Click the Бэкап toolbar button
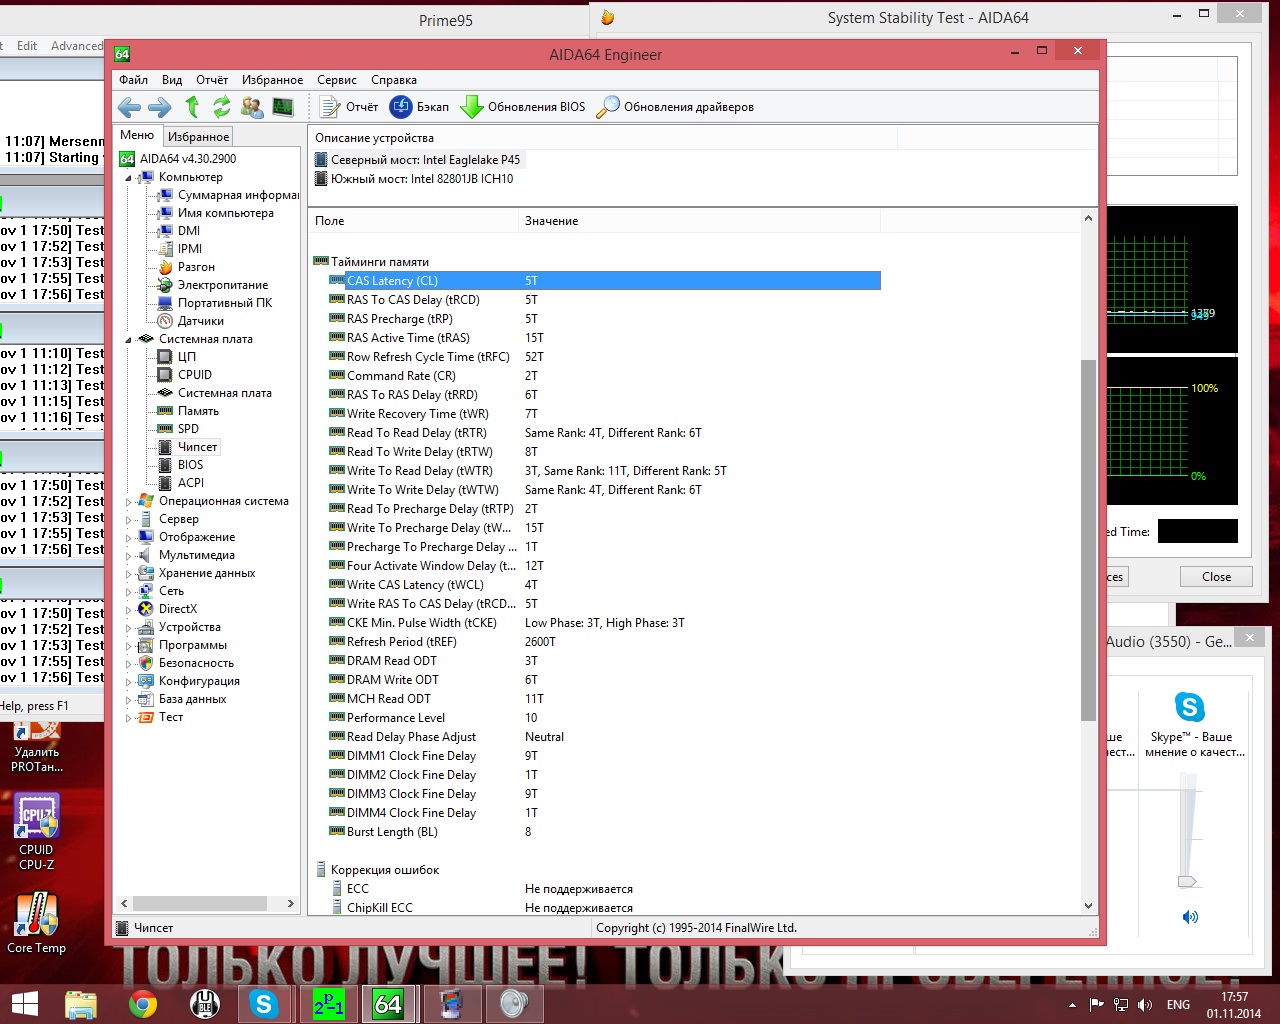The height and width of the screenshot is (1024, 1280). tap(420, 107)
